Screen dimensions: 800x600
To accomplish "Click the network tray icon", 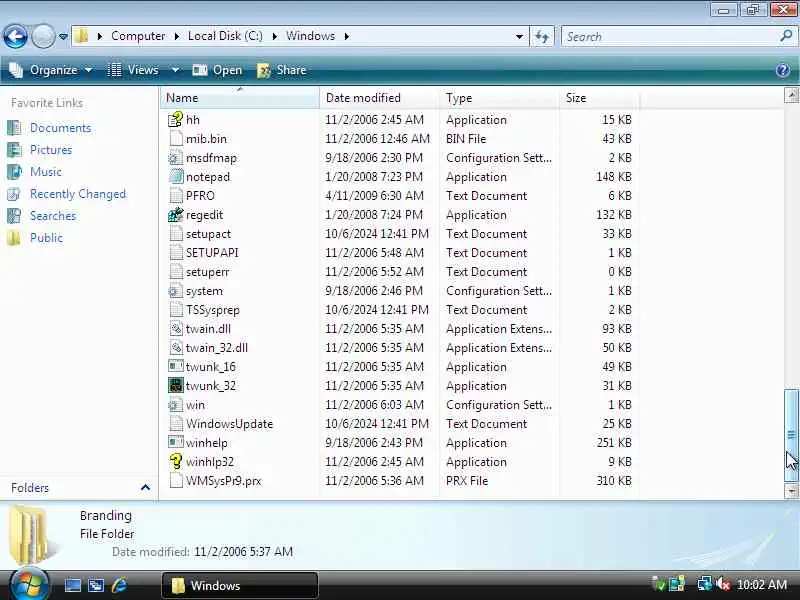I will pyautogui.click(x=705, y=584).
